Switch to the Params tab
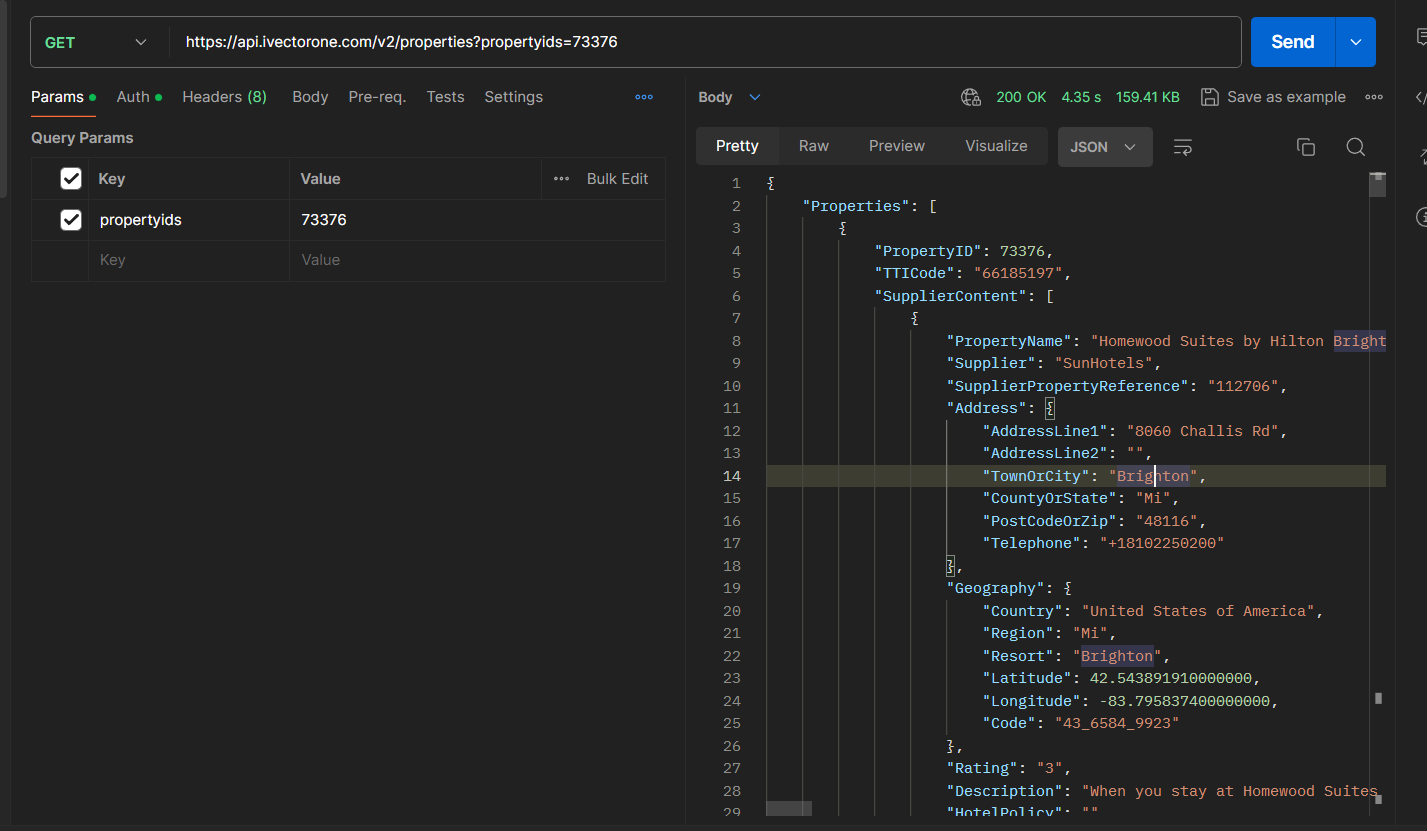1427x831 pixels. coord(63,97)
